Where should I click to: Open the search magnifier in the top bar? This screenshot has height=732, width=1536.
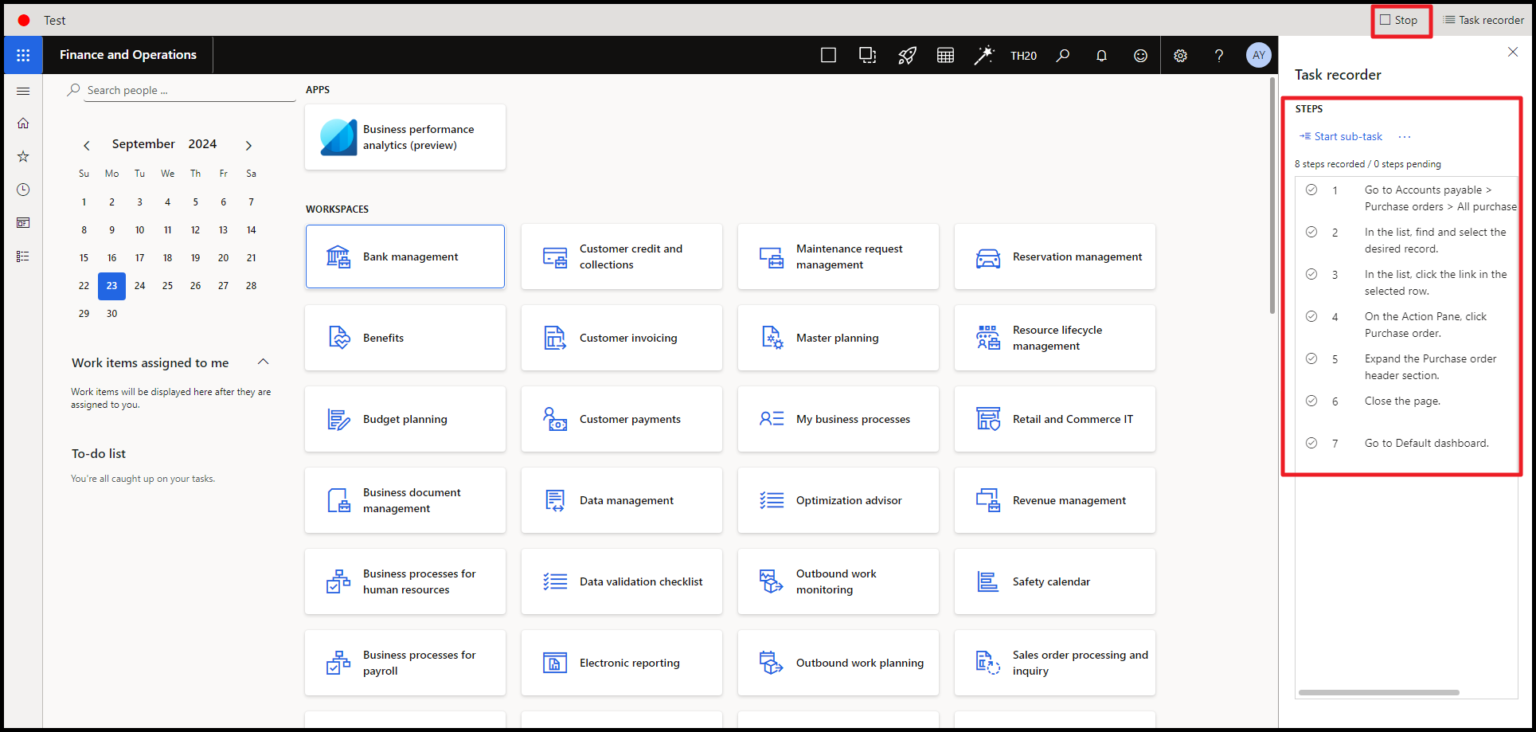[x=1062, y=55]
